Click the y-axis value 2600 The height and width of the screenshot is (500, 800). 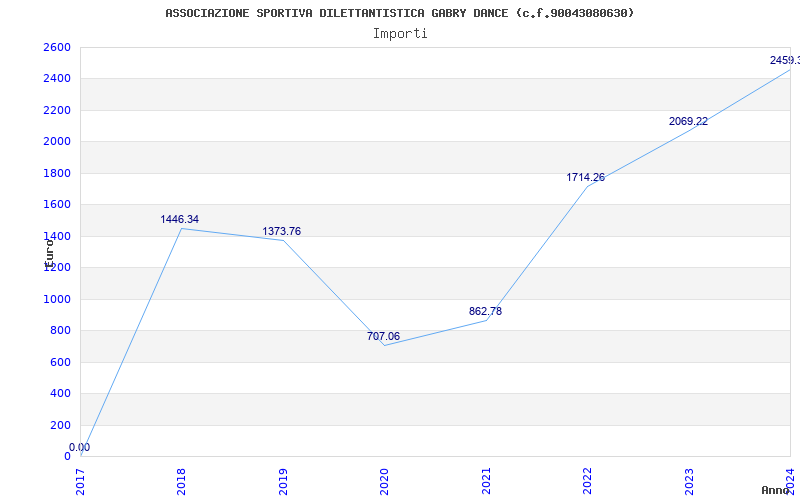tap(58, 47)
